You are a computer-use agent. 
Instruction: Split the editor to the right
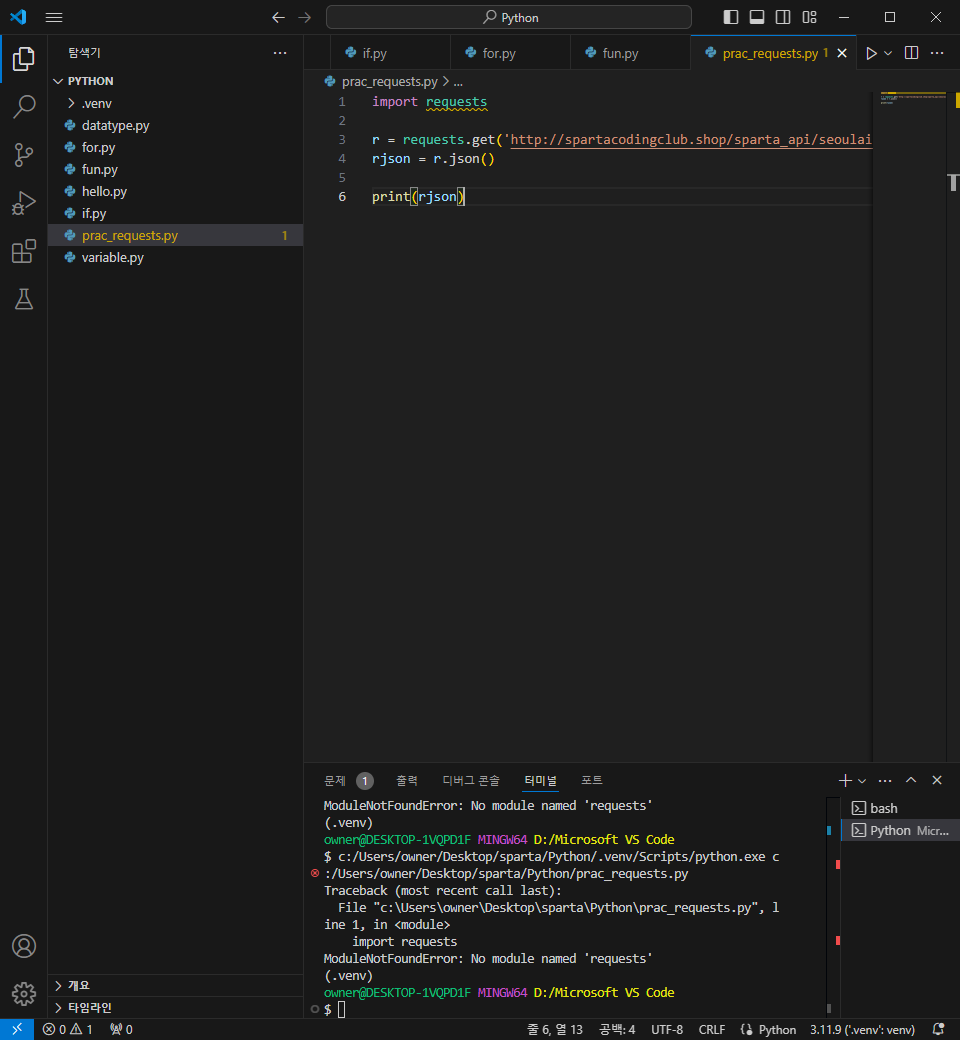point(912,53)
